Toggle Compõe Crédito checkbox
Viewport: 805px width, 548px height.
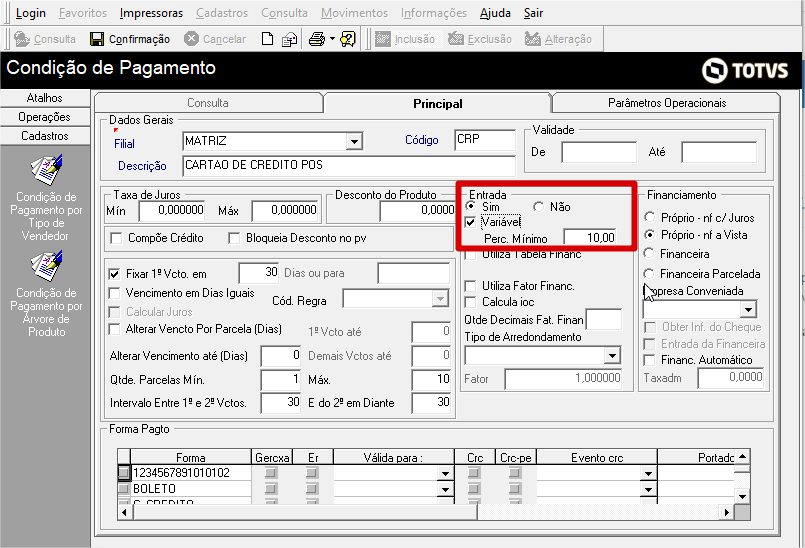117,238
